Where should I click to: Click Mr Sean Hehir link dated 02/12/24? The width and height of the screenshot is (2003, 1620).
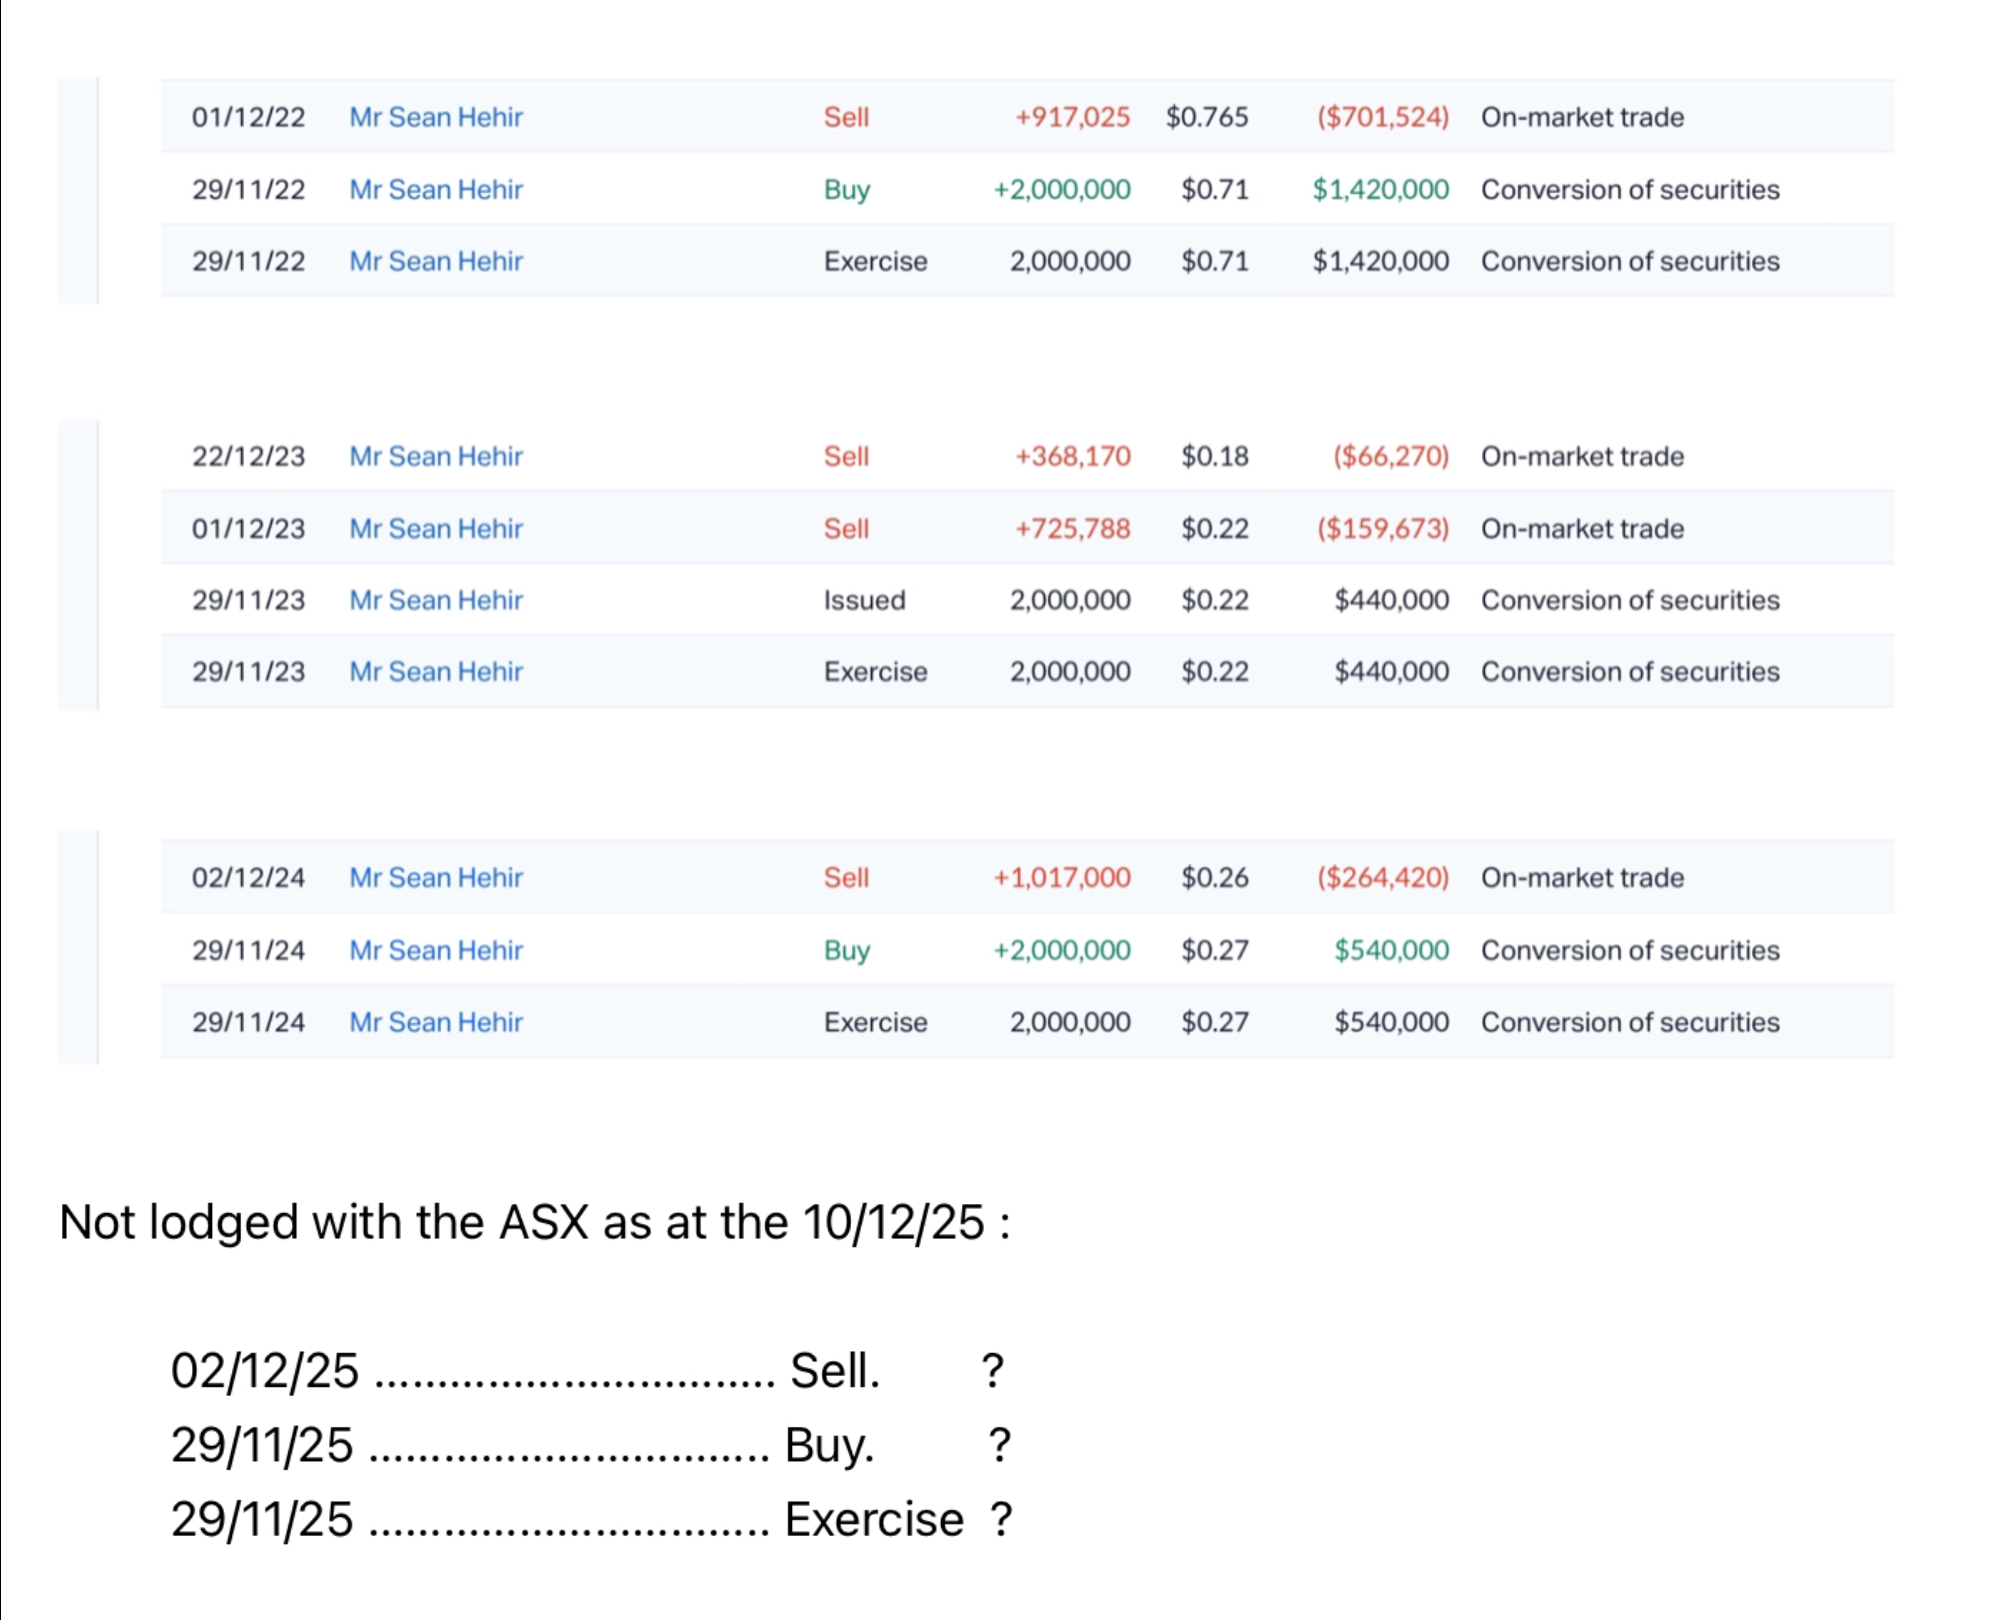pyautogui.click(x=435, y=877)
